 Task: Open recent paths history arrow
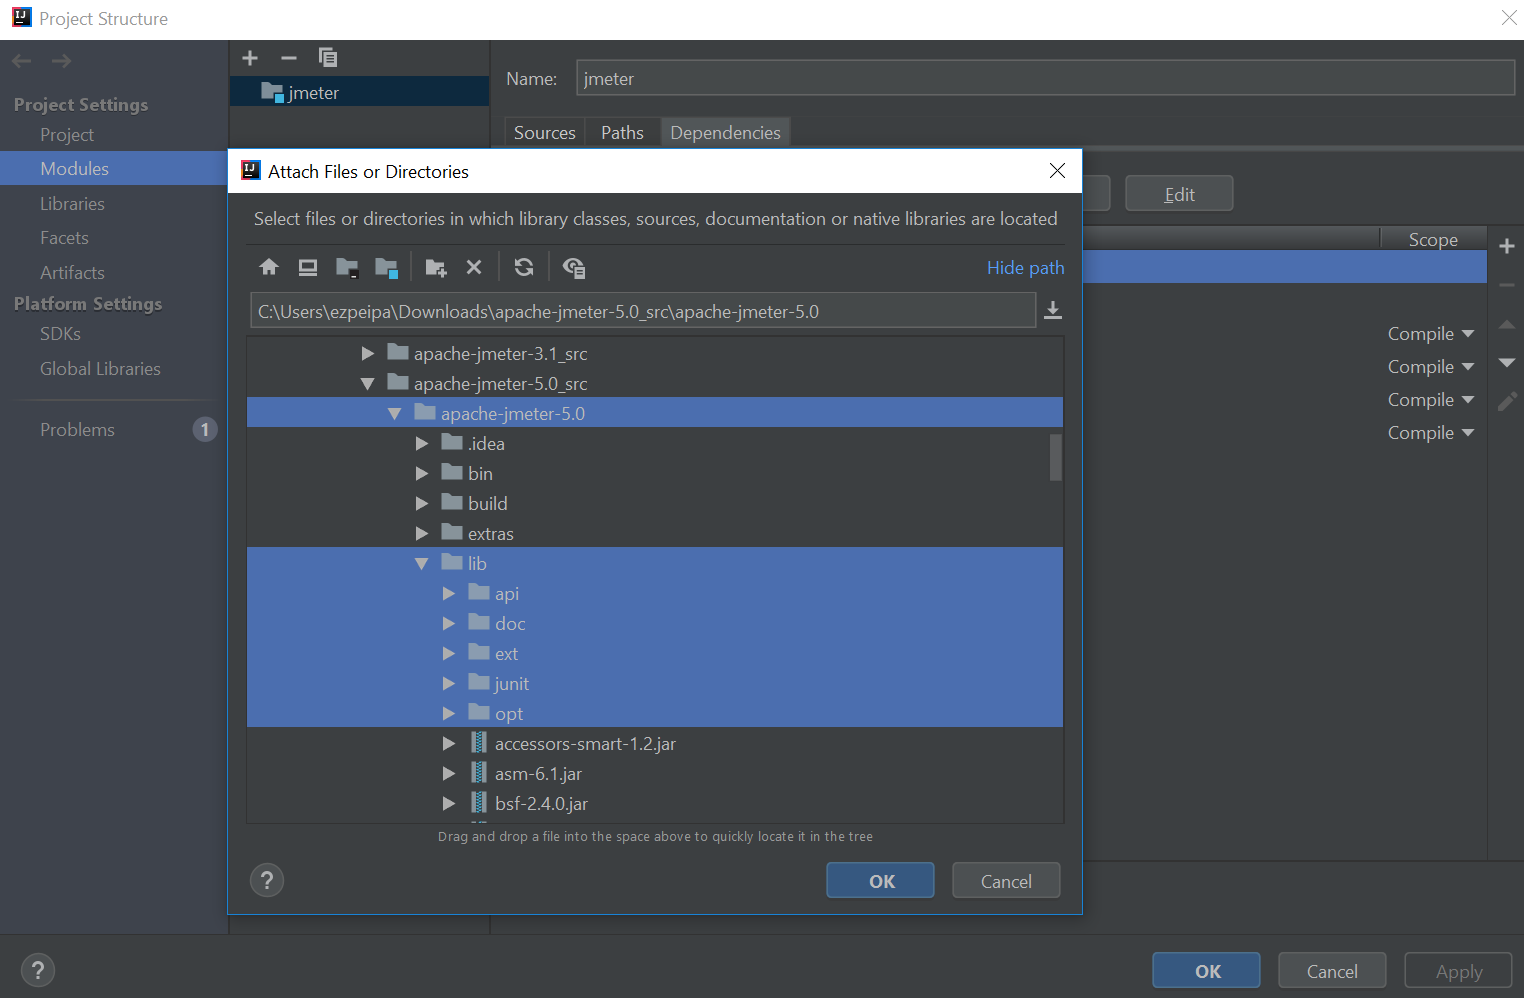tap(1053, 311)
